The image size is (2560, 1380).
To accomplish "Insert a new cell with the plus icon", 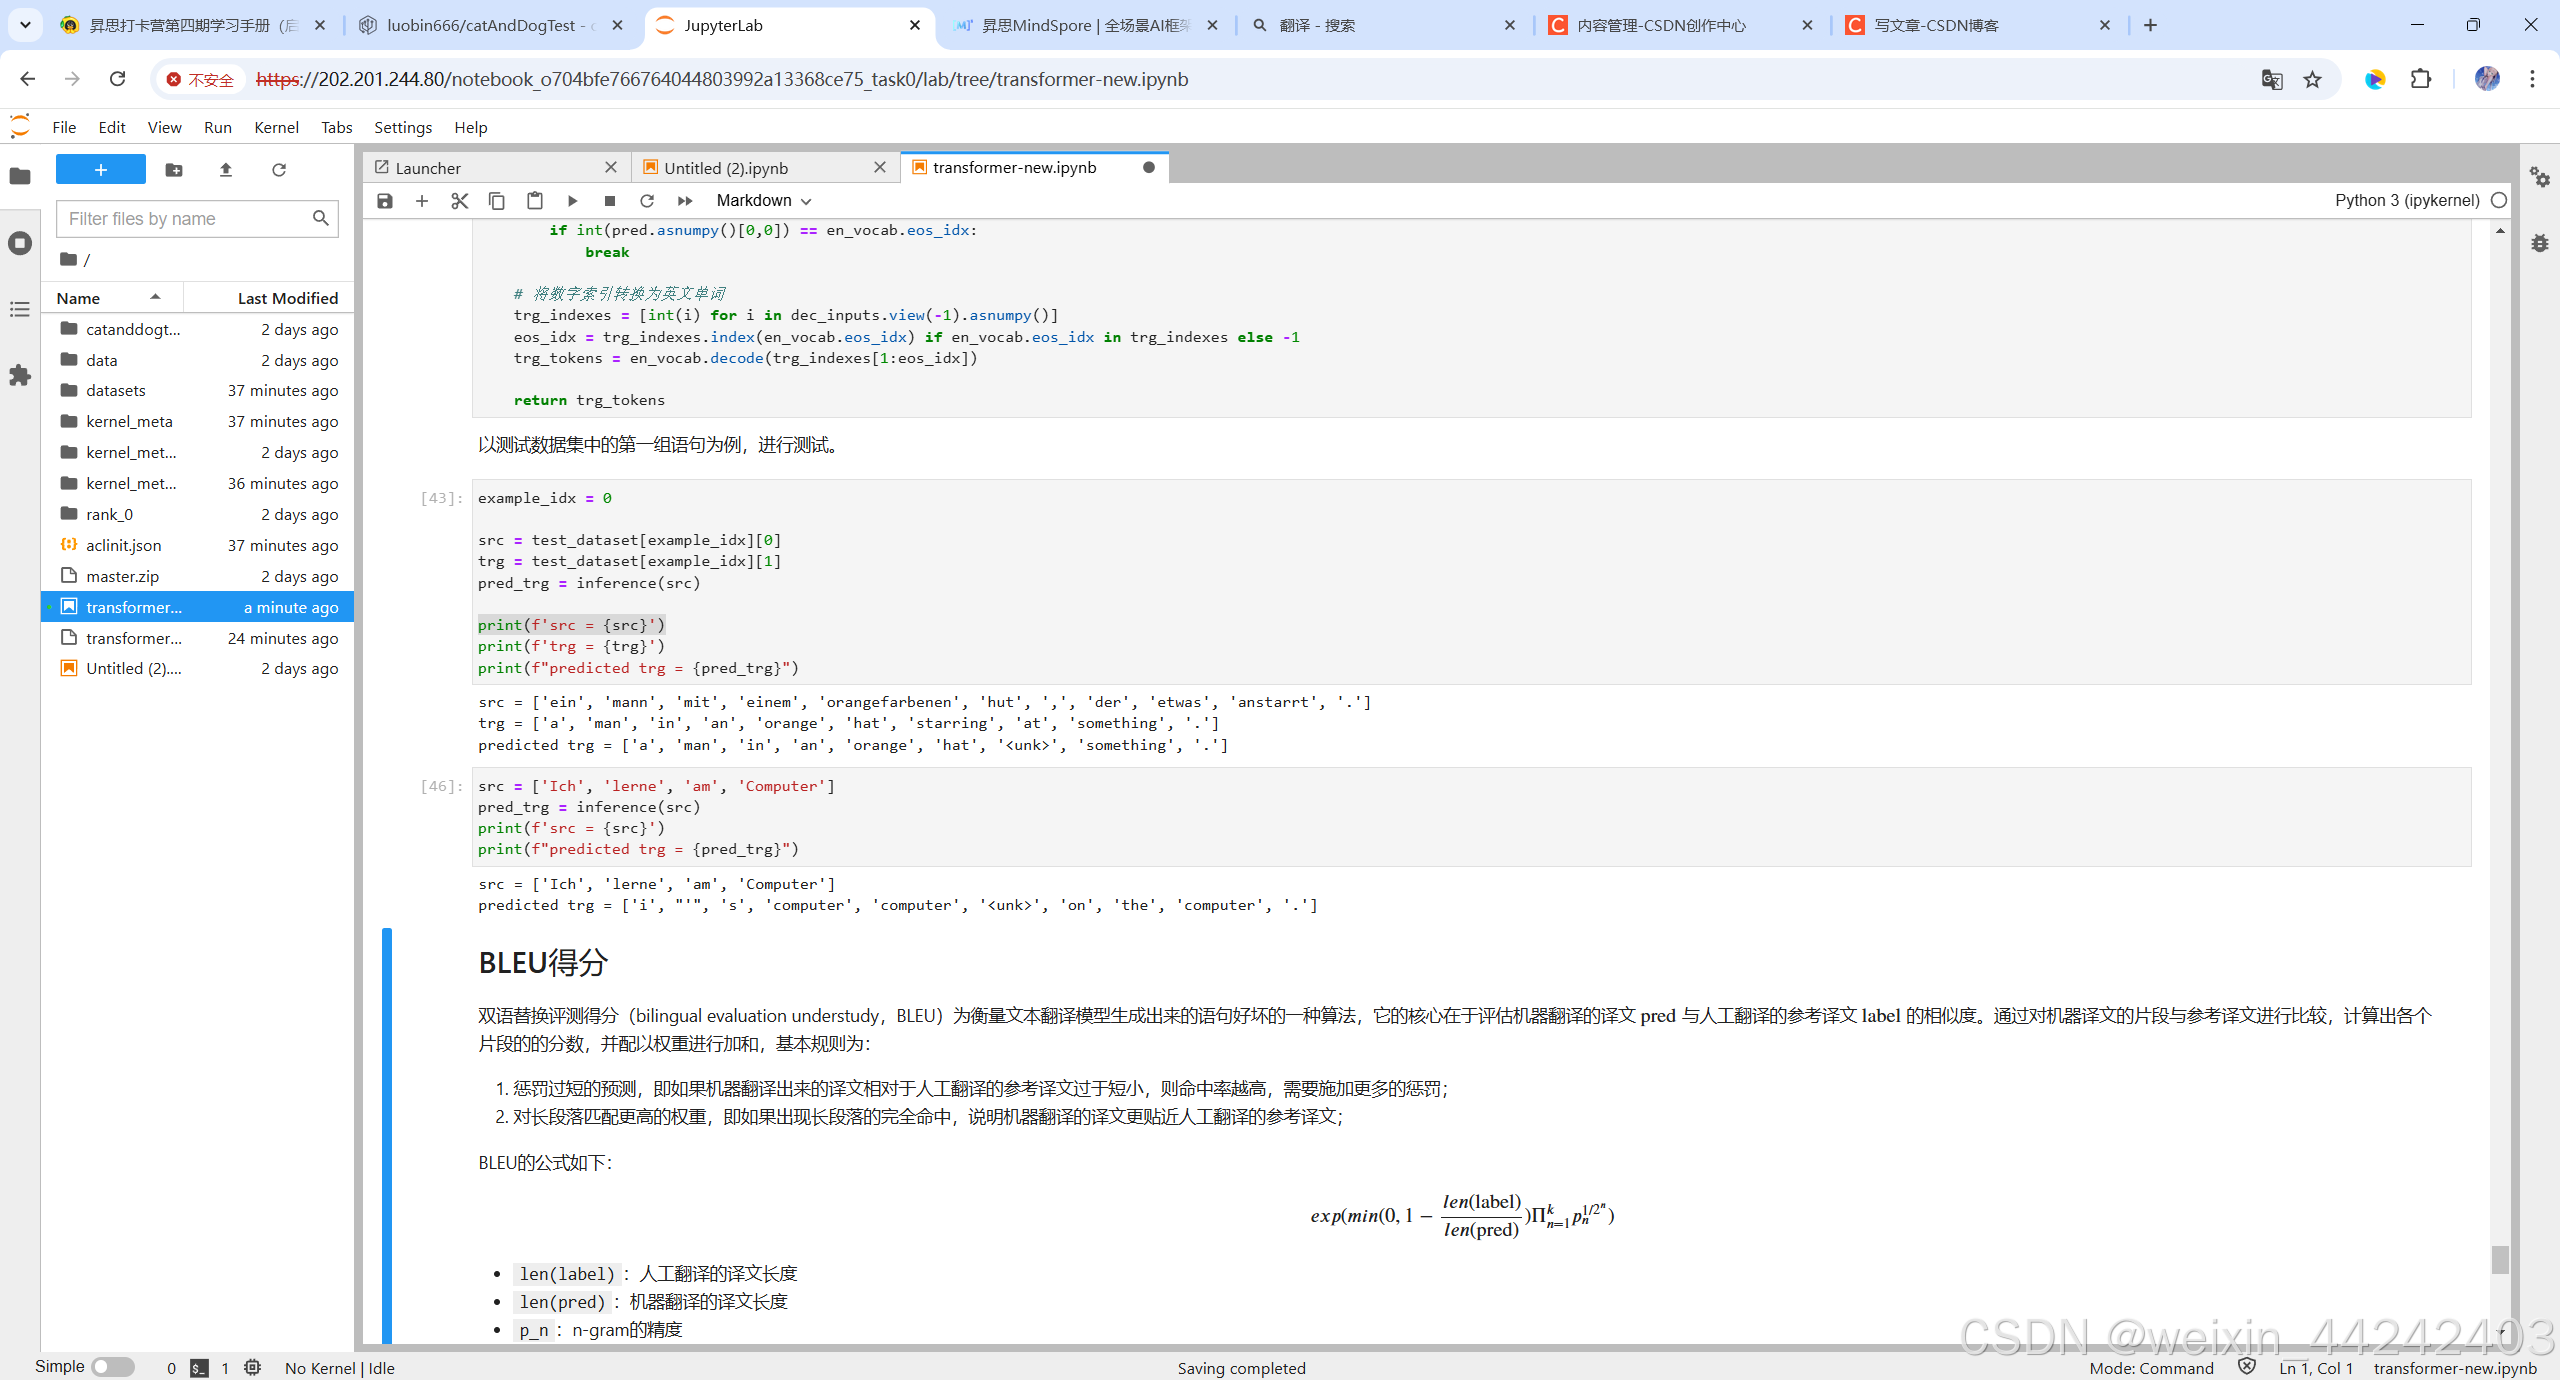I will (x=422, y=201).
